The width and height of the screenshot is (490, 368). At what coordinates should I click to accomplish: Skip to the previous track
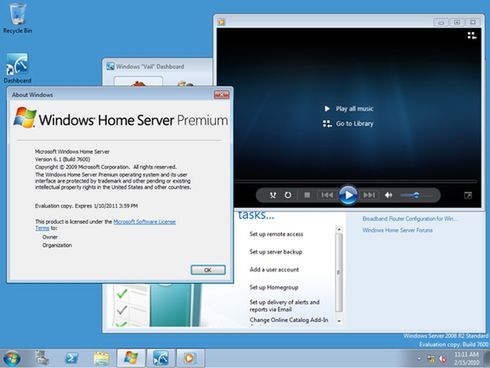[x=327, y=195]
